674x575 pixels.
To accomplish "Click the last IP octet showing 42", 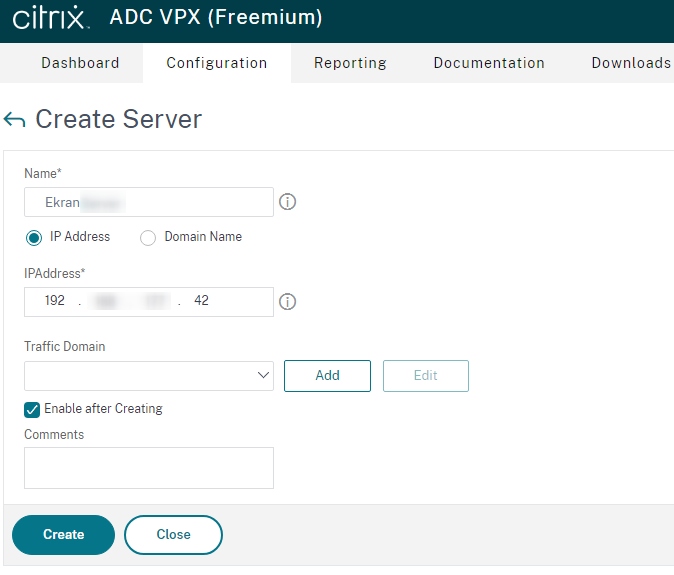I will coord(201,301).
